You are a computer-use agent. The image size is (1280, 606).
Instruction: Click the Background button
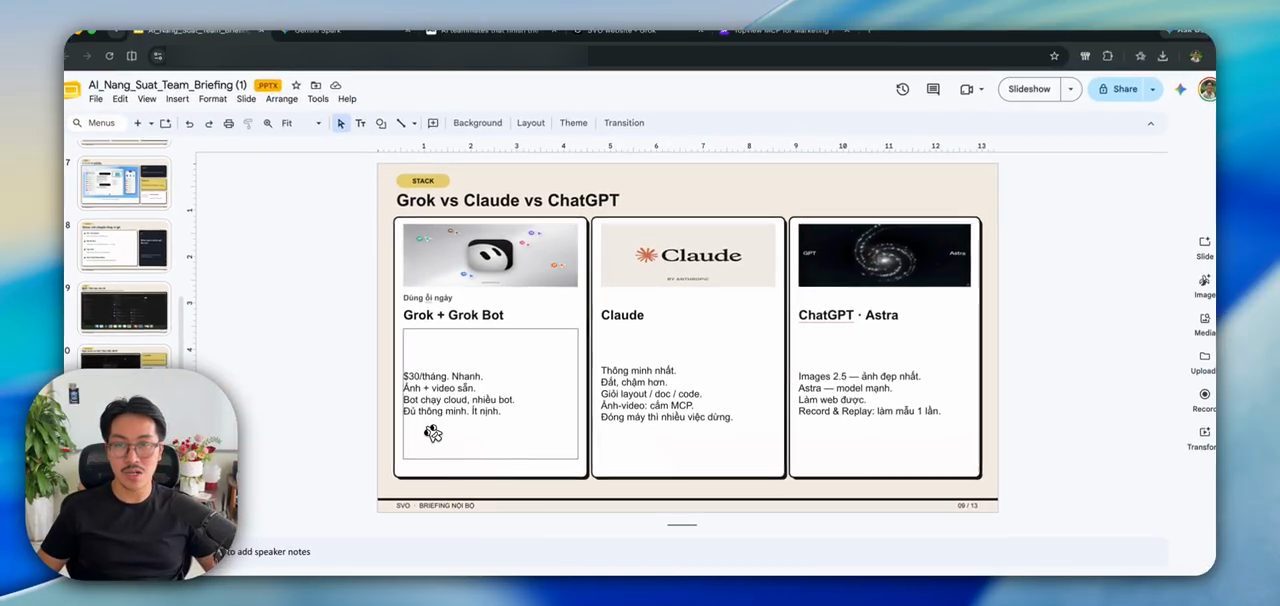[x=478, y=123]
